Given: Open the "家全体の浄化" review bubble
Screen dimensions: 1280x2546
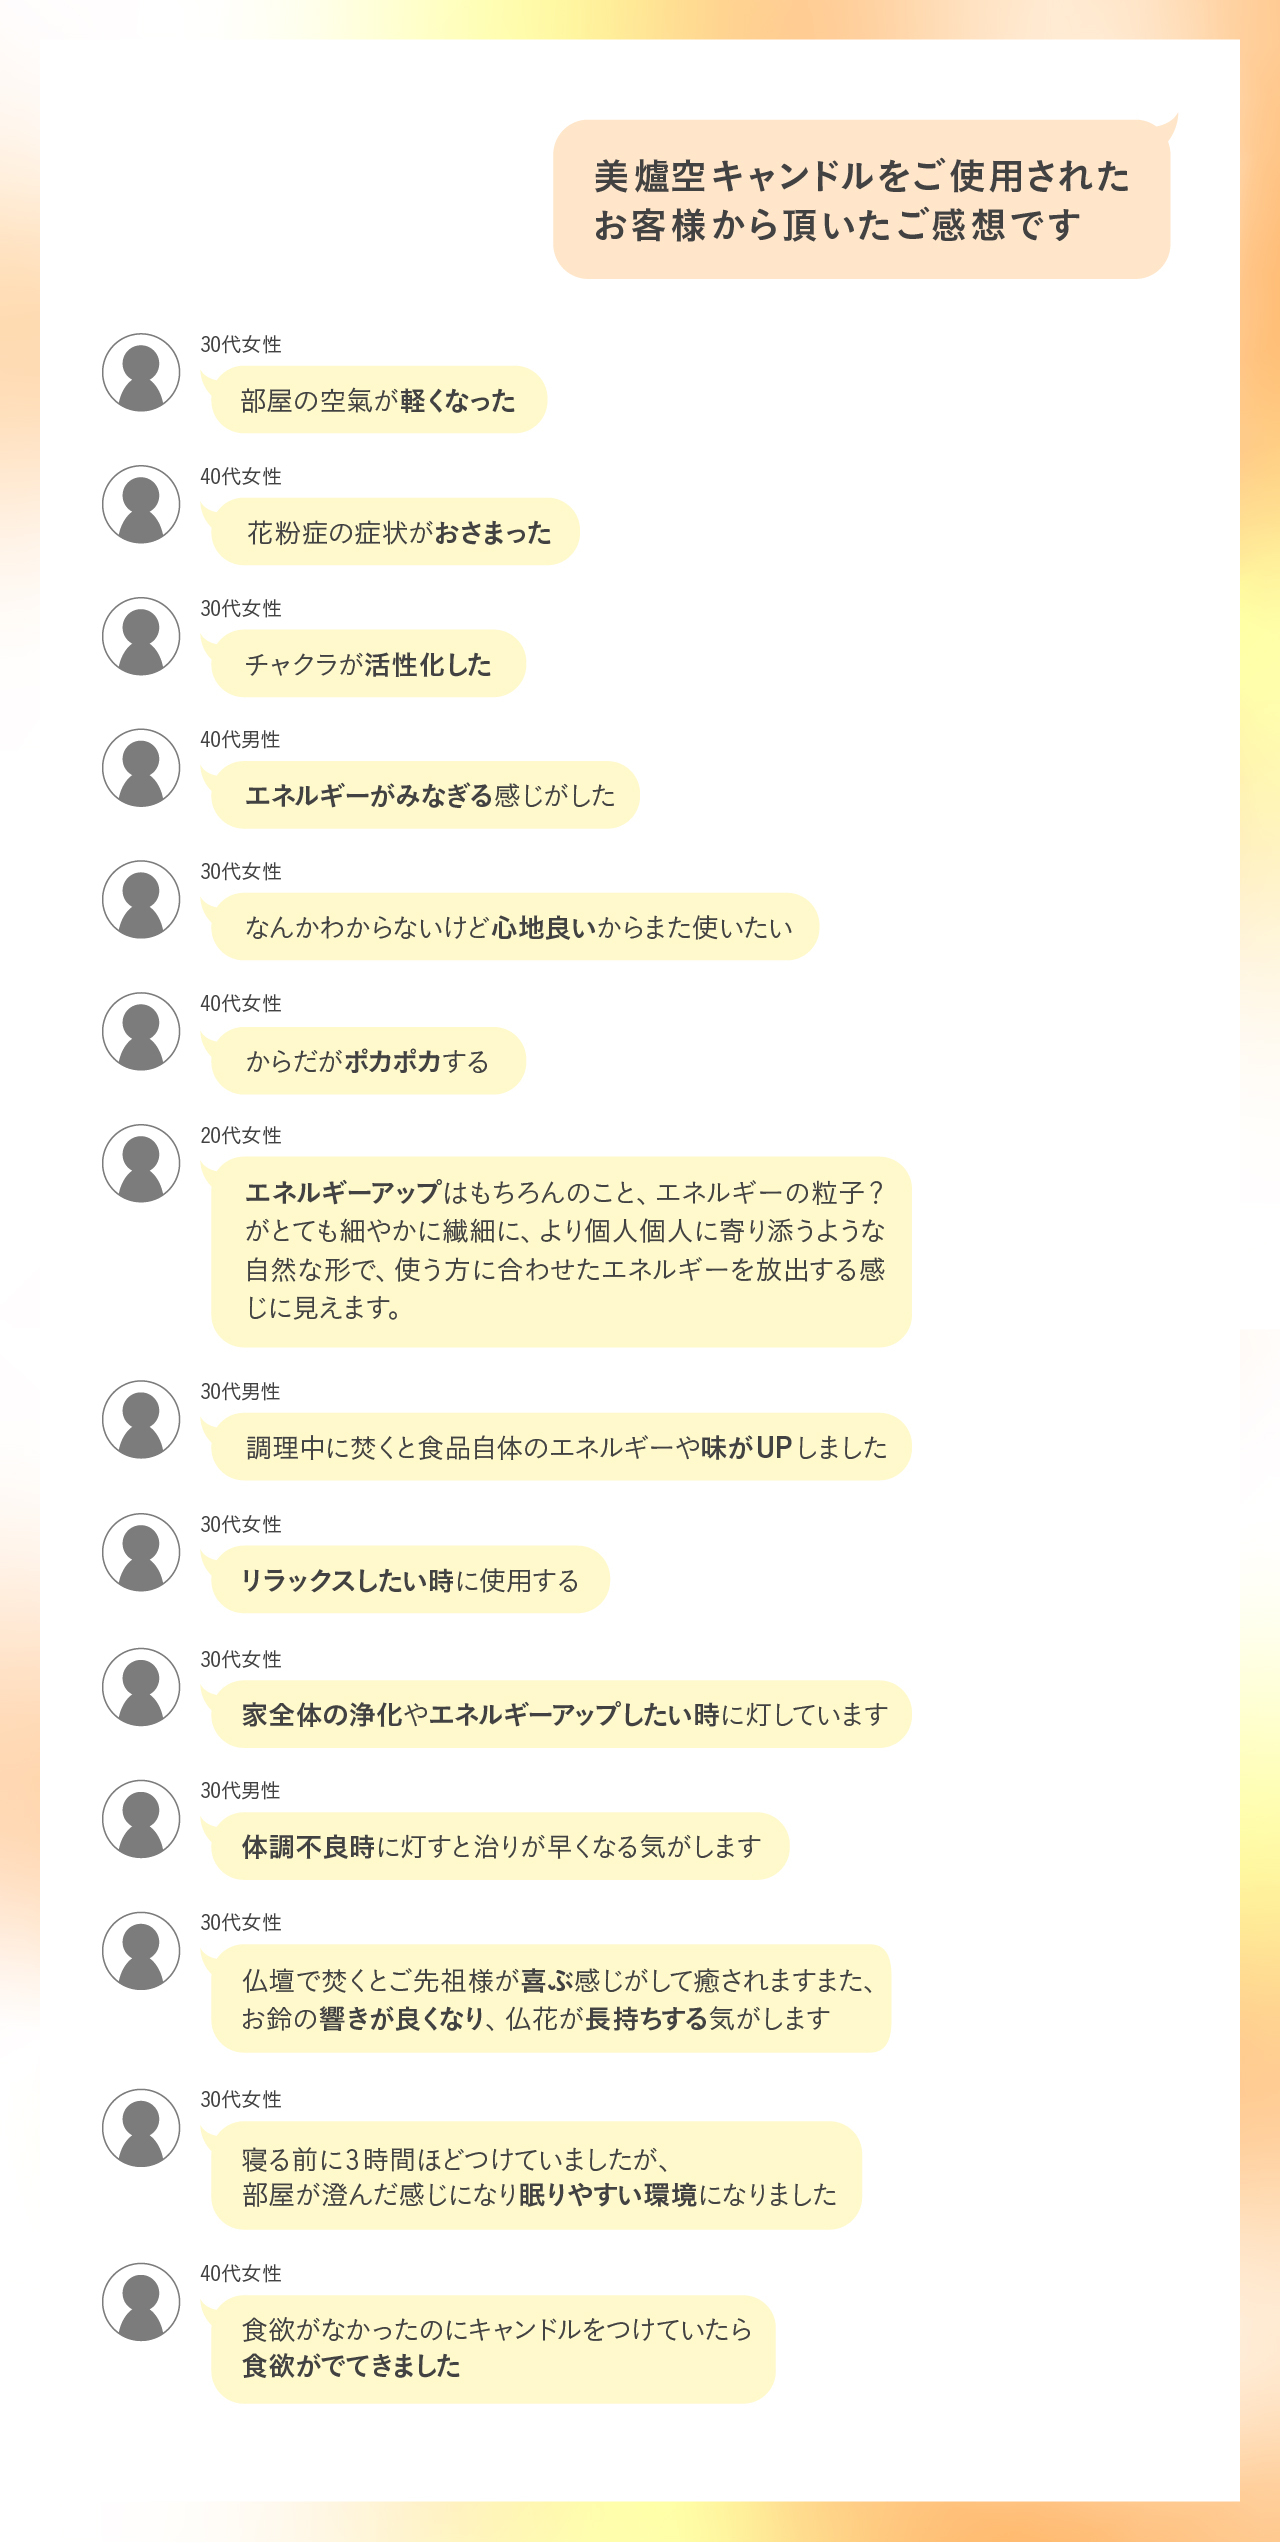Looking at the screenshot, I should pyautogui.click(x=561, y=1714).
